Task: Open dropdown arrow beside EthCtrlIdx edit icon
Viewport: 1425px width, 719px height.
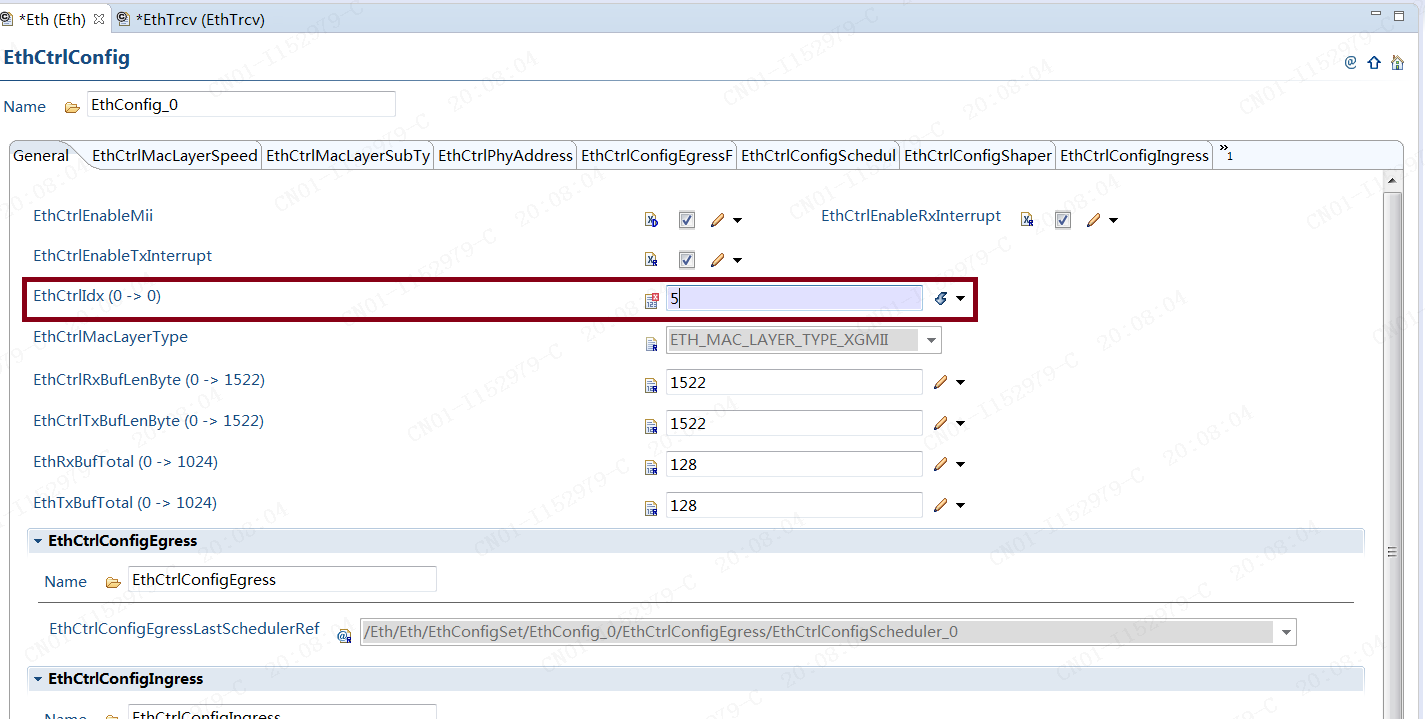Action: [x=961, y=299]
